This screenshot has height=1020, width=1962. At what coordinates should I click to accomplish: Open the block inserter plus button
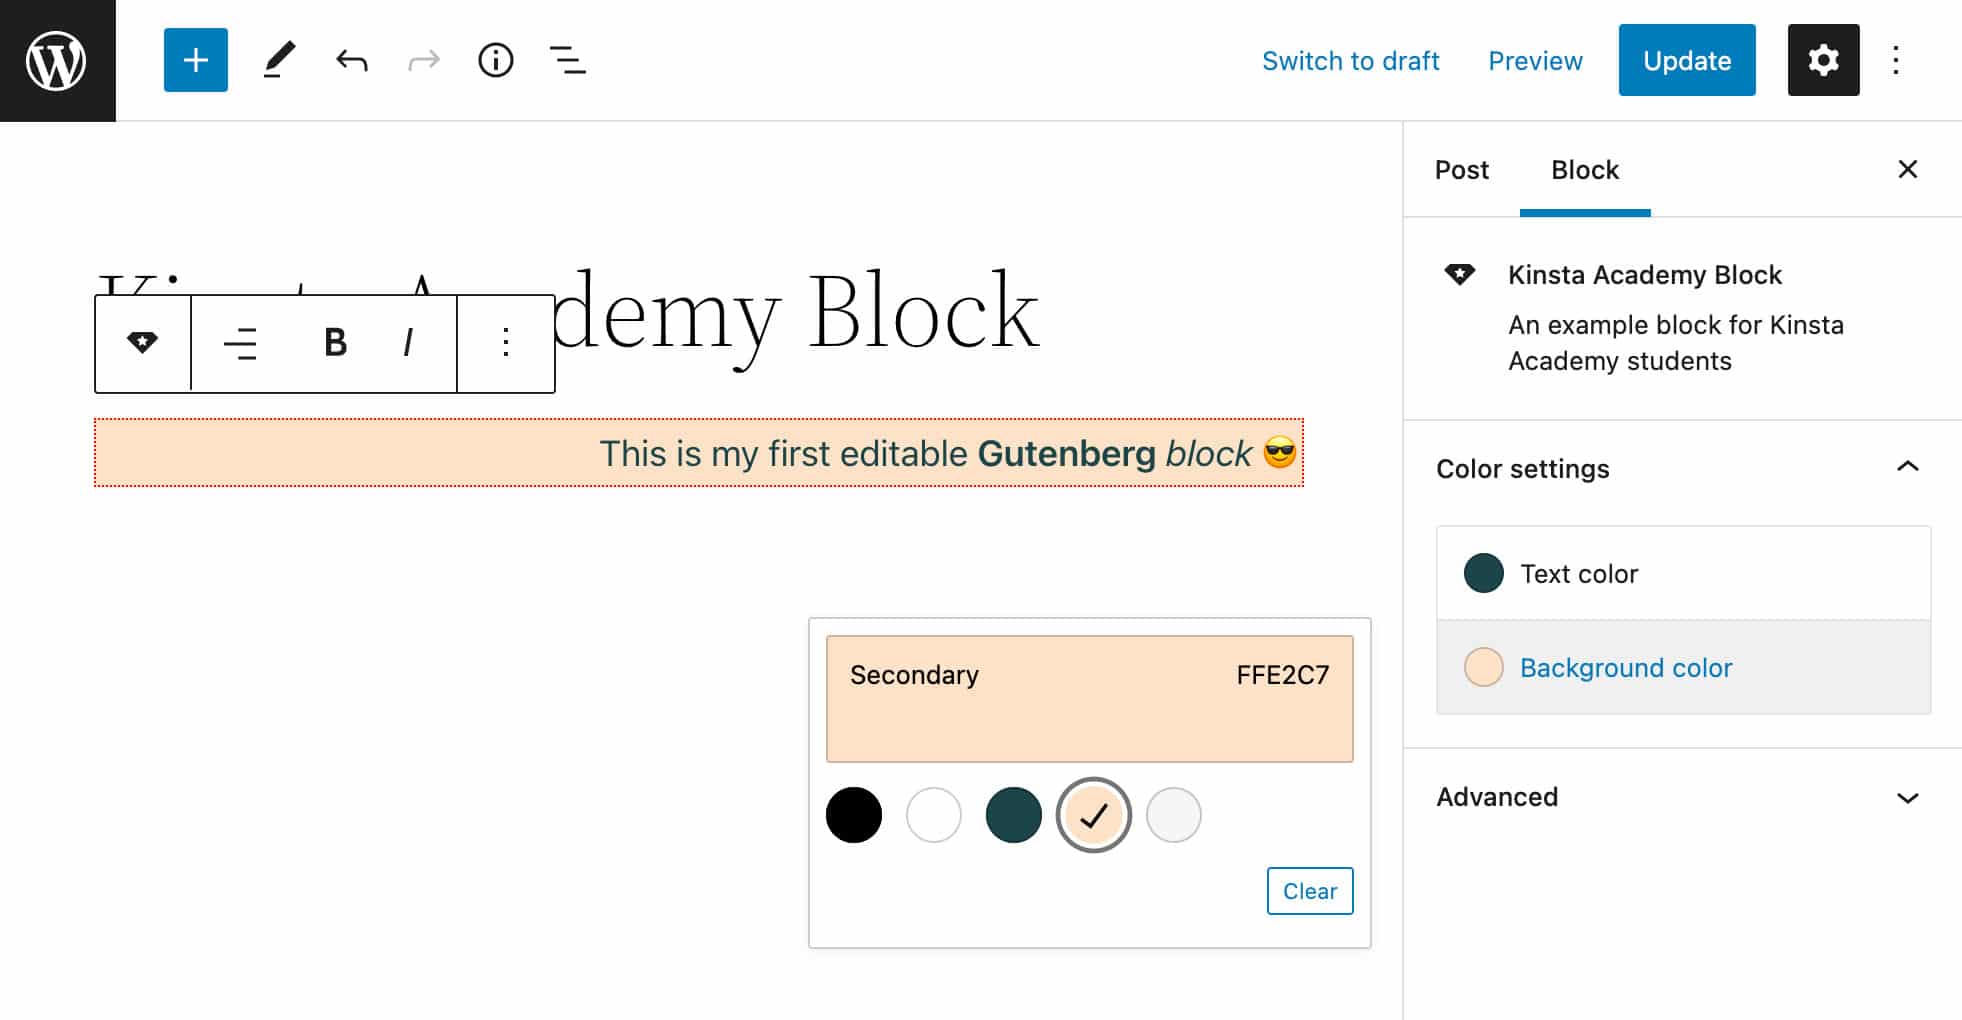click(196, 60)
